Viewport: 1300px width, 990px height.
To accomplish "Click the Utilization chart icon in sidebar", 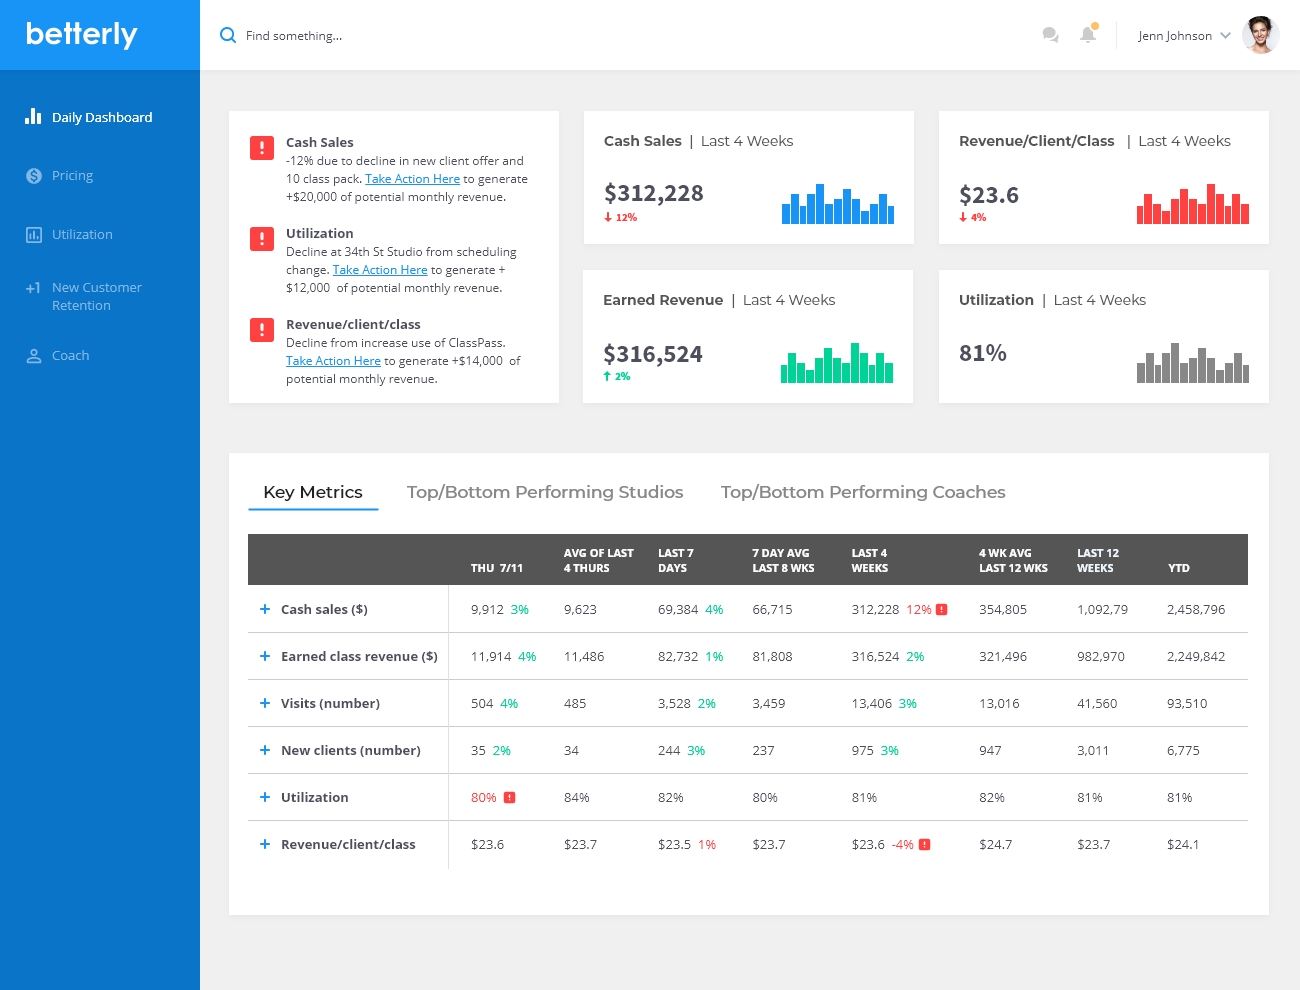I will (x=33, y=235).
